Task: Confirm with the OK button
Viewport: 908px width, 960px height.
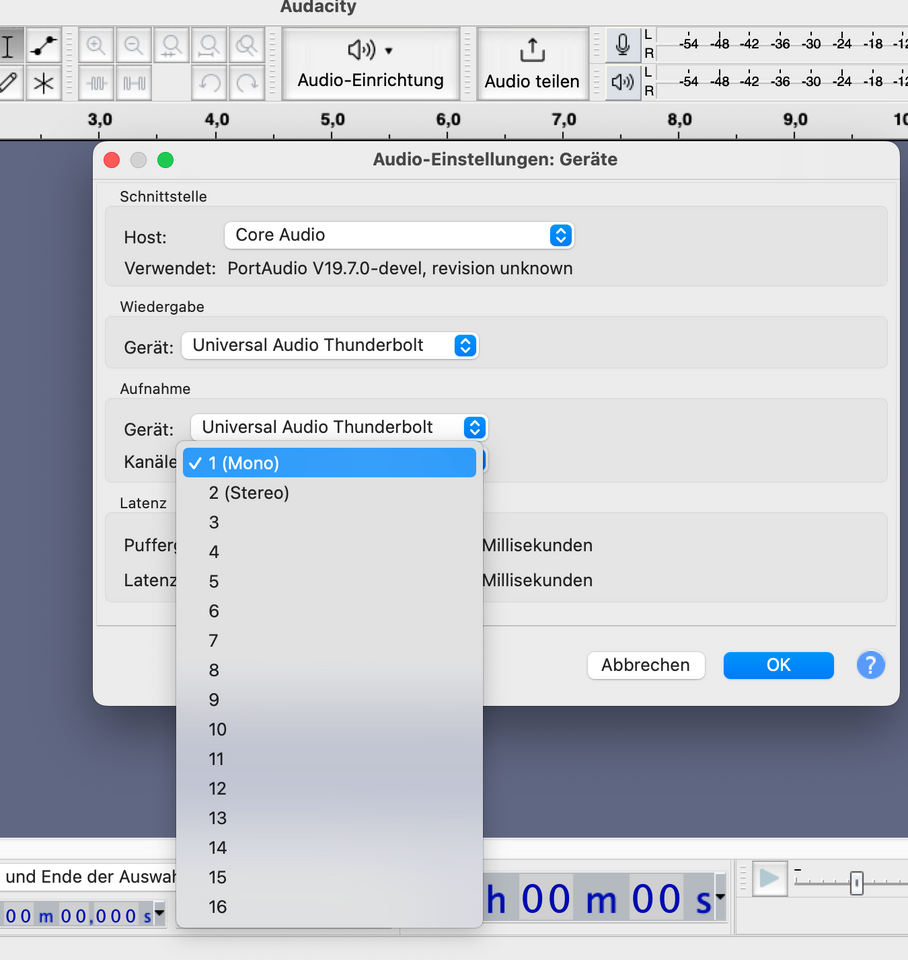Action: 778,665
